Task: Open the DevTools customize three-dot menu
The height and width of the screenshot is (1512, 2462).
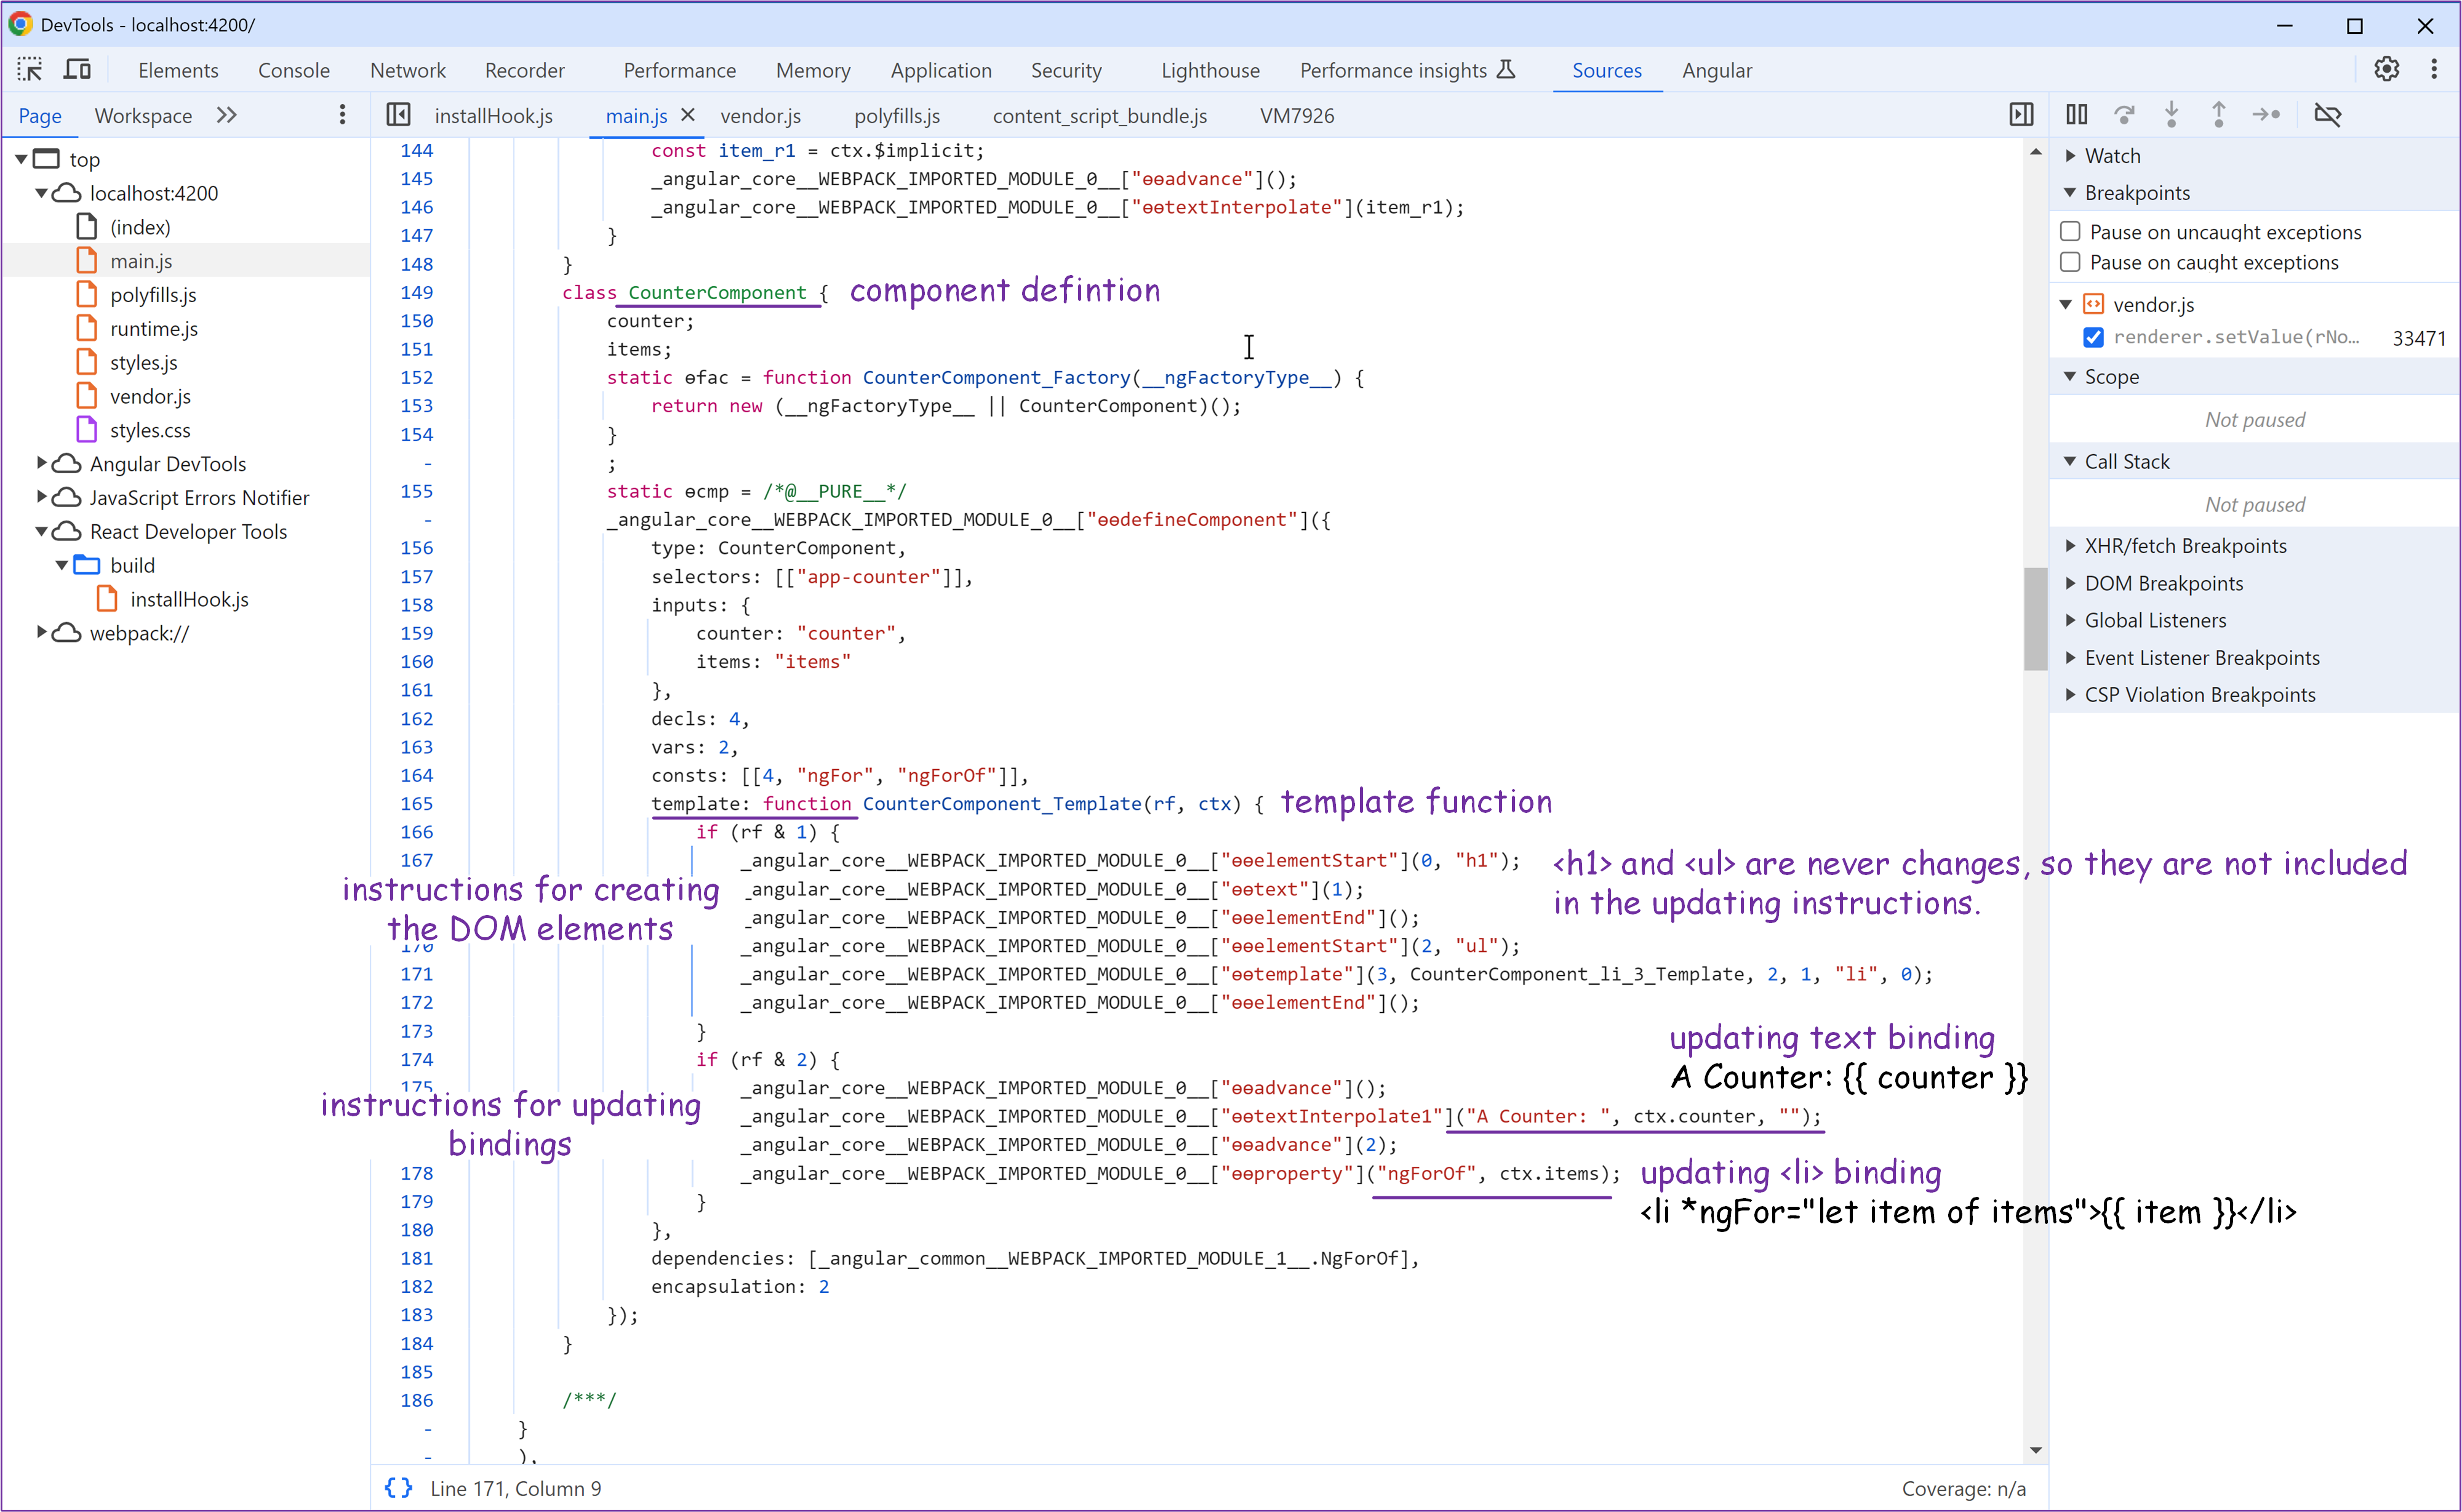Action: pos(2434,69)
